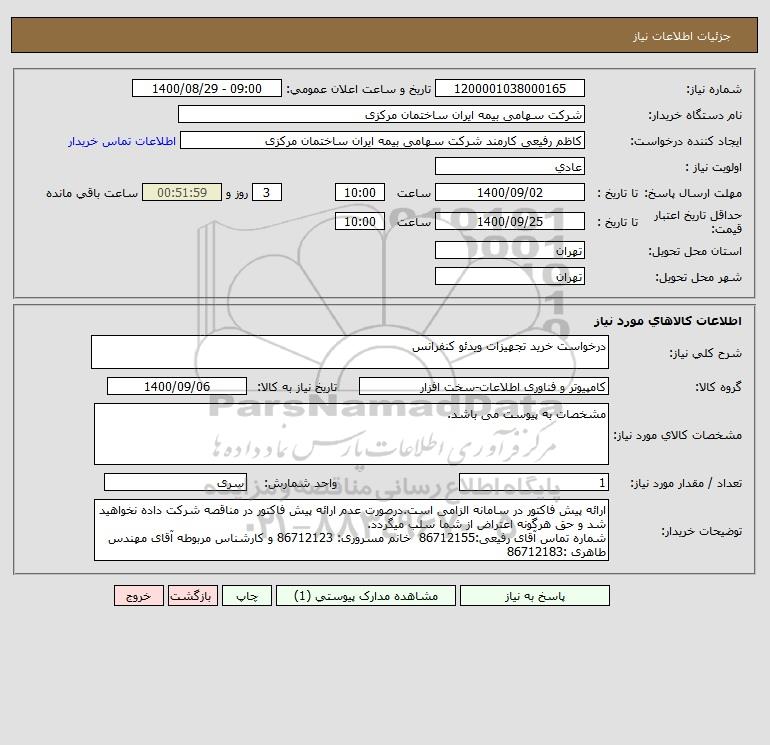Open مشاهده مدارک پیوستی (1) attachments
The height and width of the screenshot is (745, 770).
pos(366,596)
